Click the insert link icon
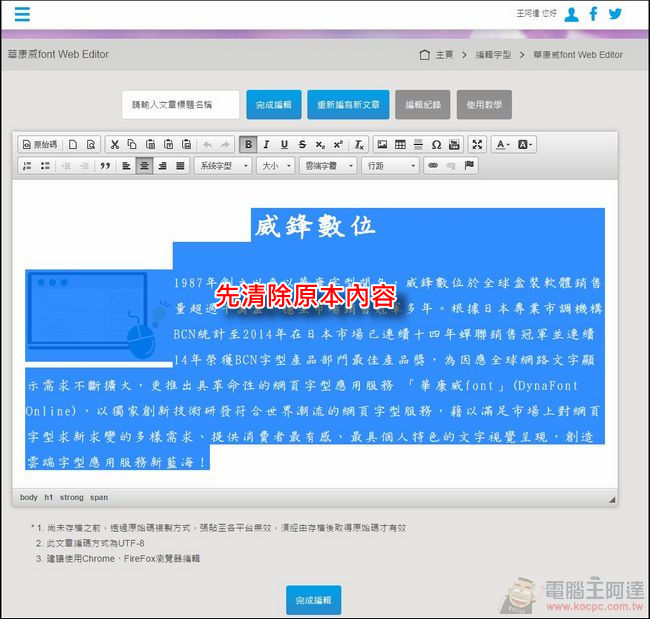The image size is (650, 619). 433,165
